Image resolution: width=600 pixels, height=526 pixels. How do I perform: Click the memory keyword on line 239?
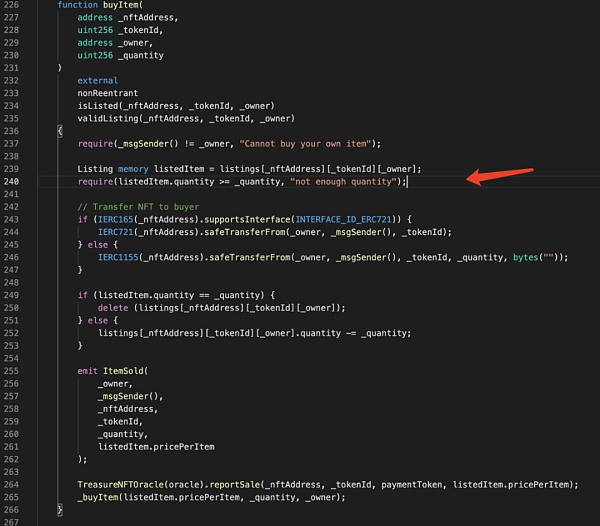[133, 169]
